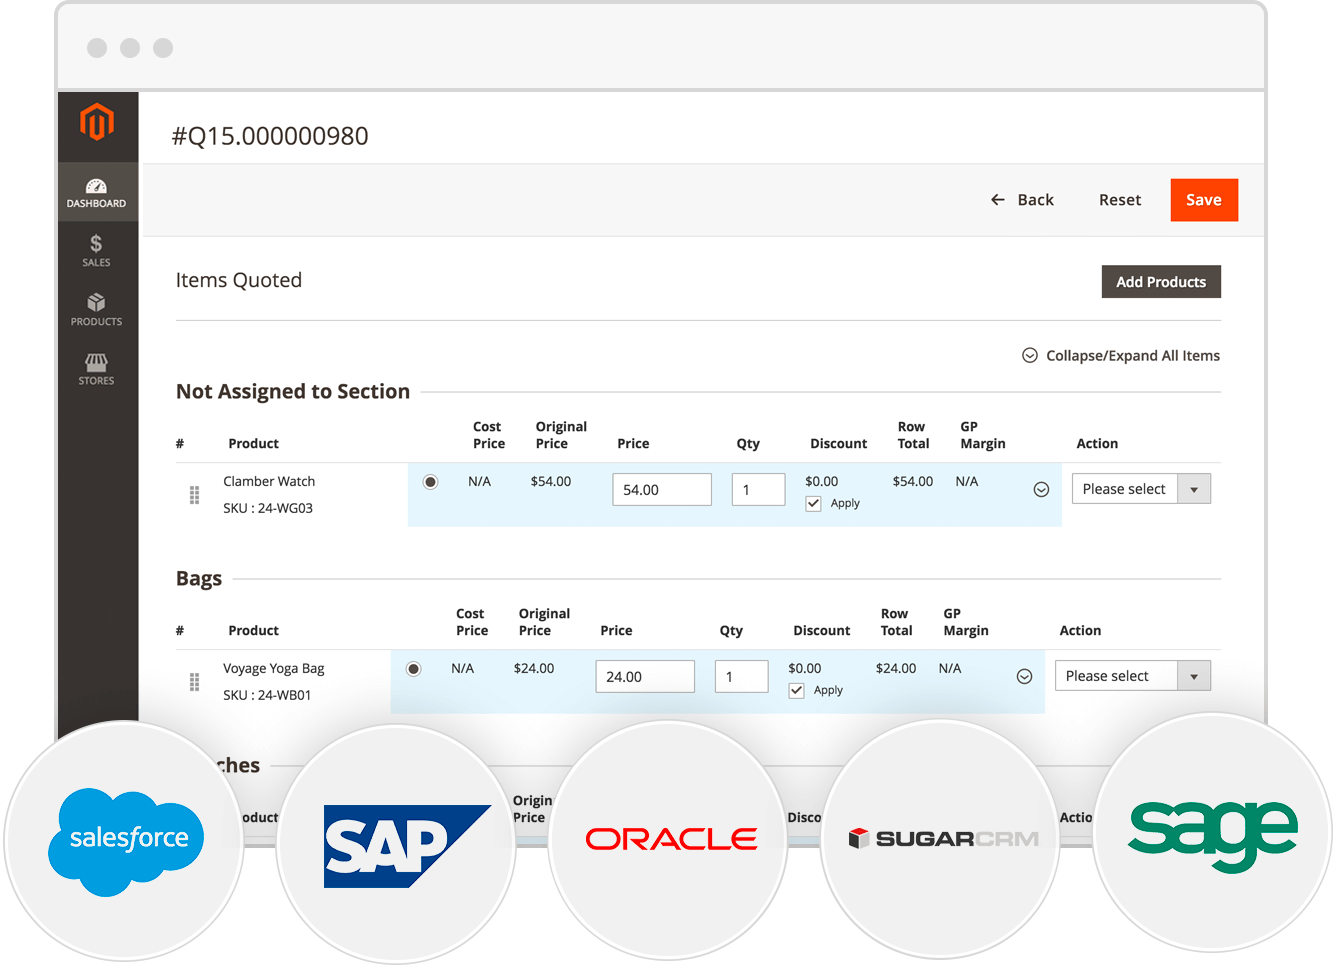Click the SugarCRM logo circle
The height and width of the screenshot is (970, 1336).
coord(940,839)
